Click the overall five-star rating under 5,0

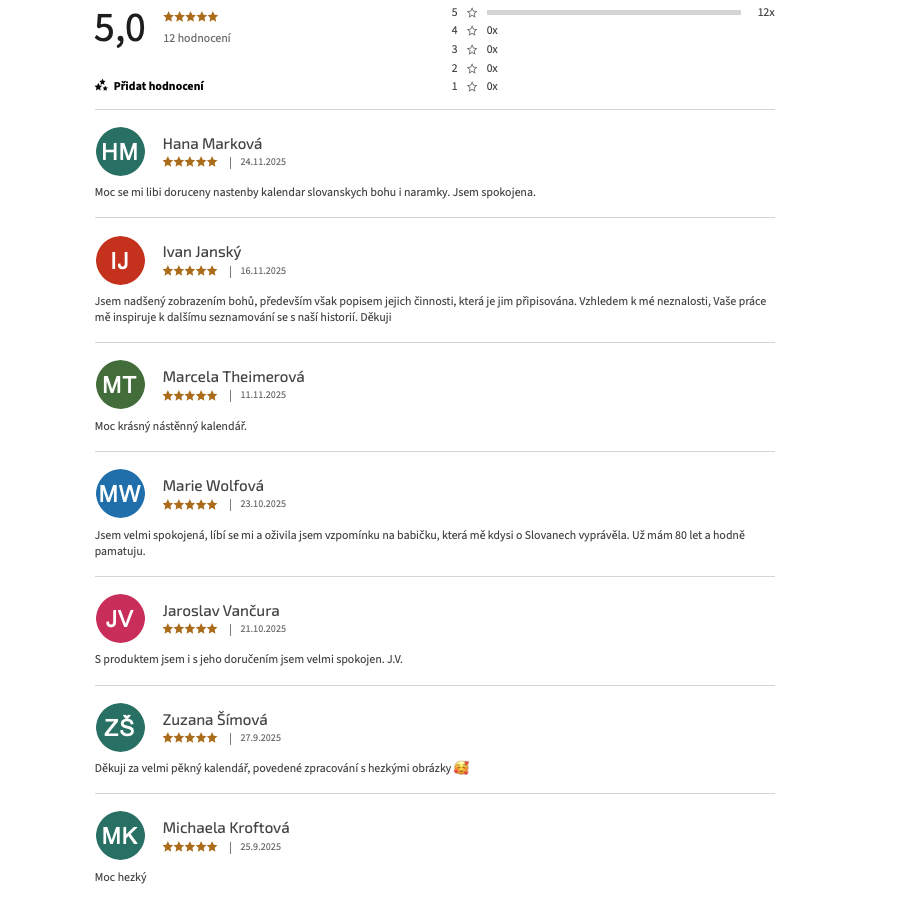(x=190, y=17)
